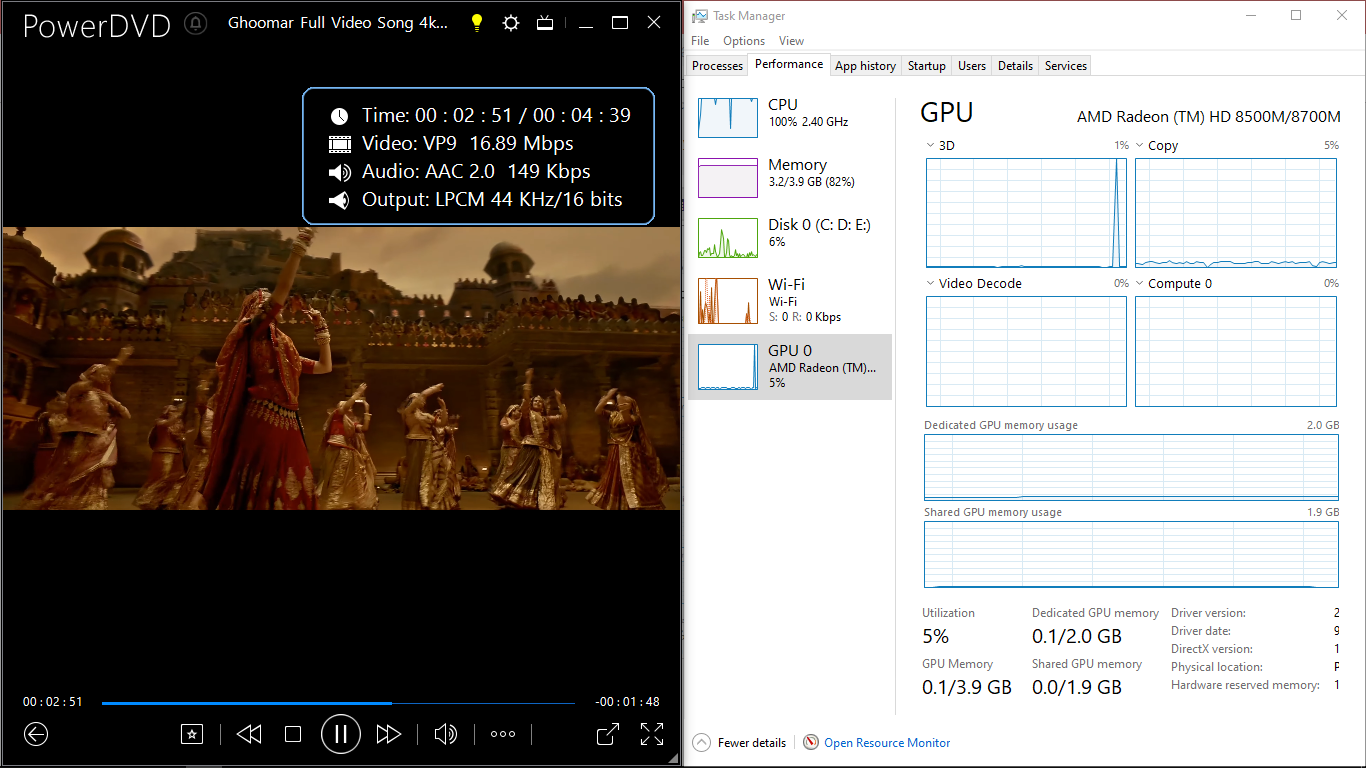Click the Ghoomar video title text

coord(338,22)
